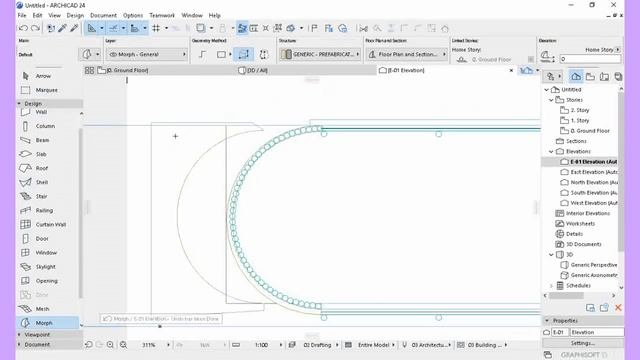Open Entire Model renovation filter

tap(376, 345)
